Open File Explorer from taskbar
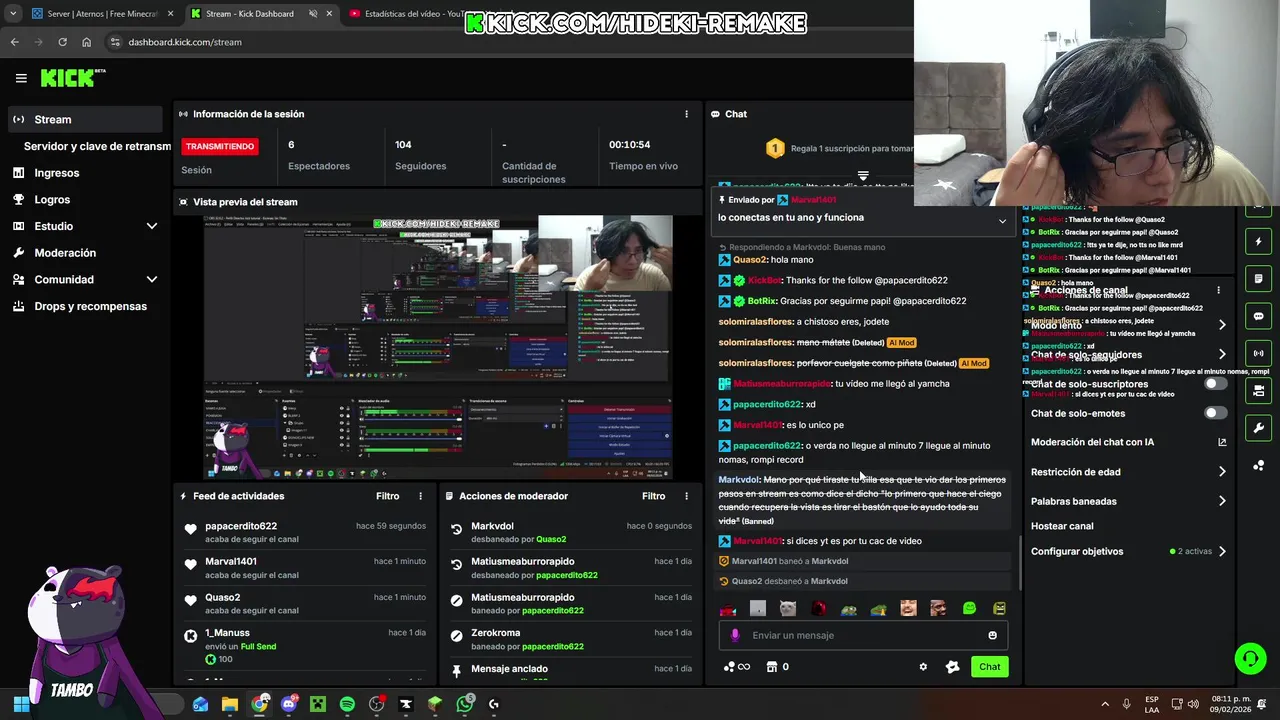Viewport: 1280px width, 720px height. tap(230, 704)
